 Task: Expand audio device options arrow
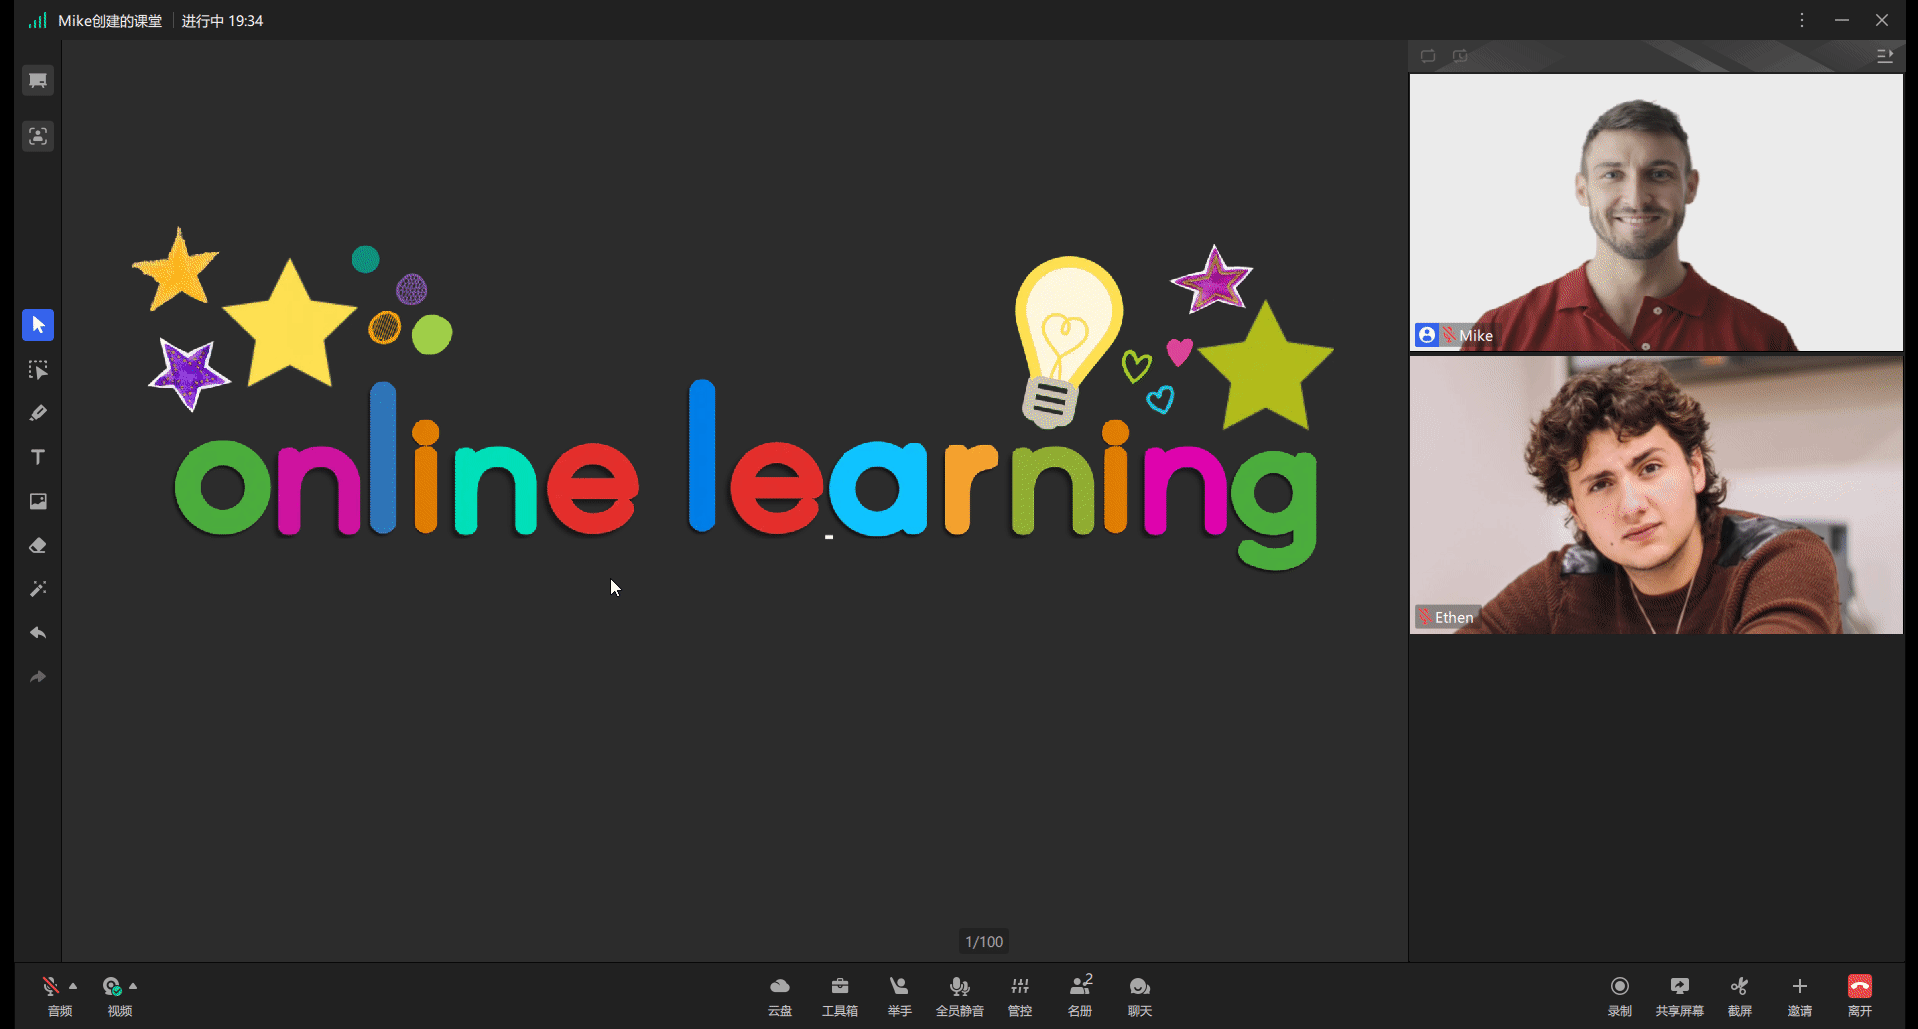73,986
